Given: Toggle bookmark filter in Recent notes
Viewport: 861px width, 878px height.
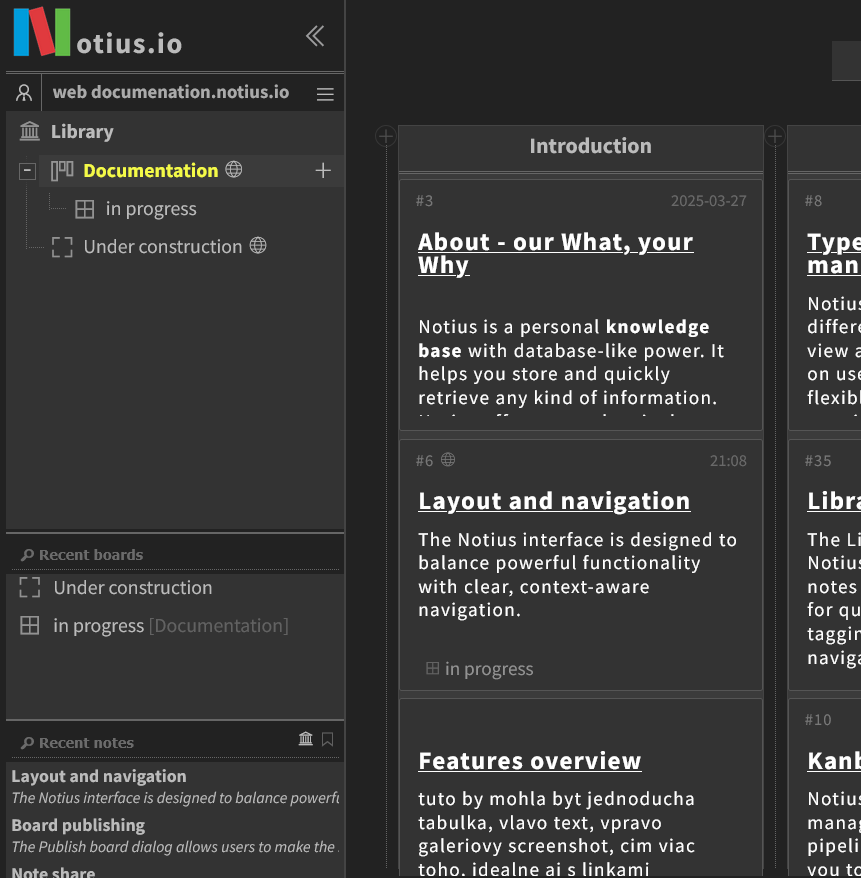Looking at the screenshot, I should tap(327, 740).
